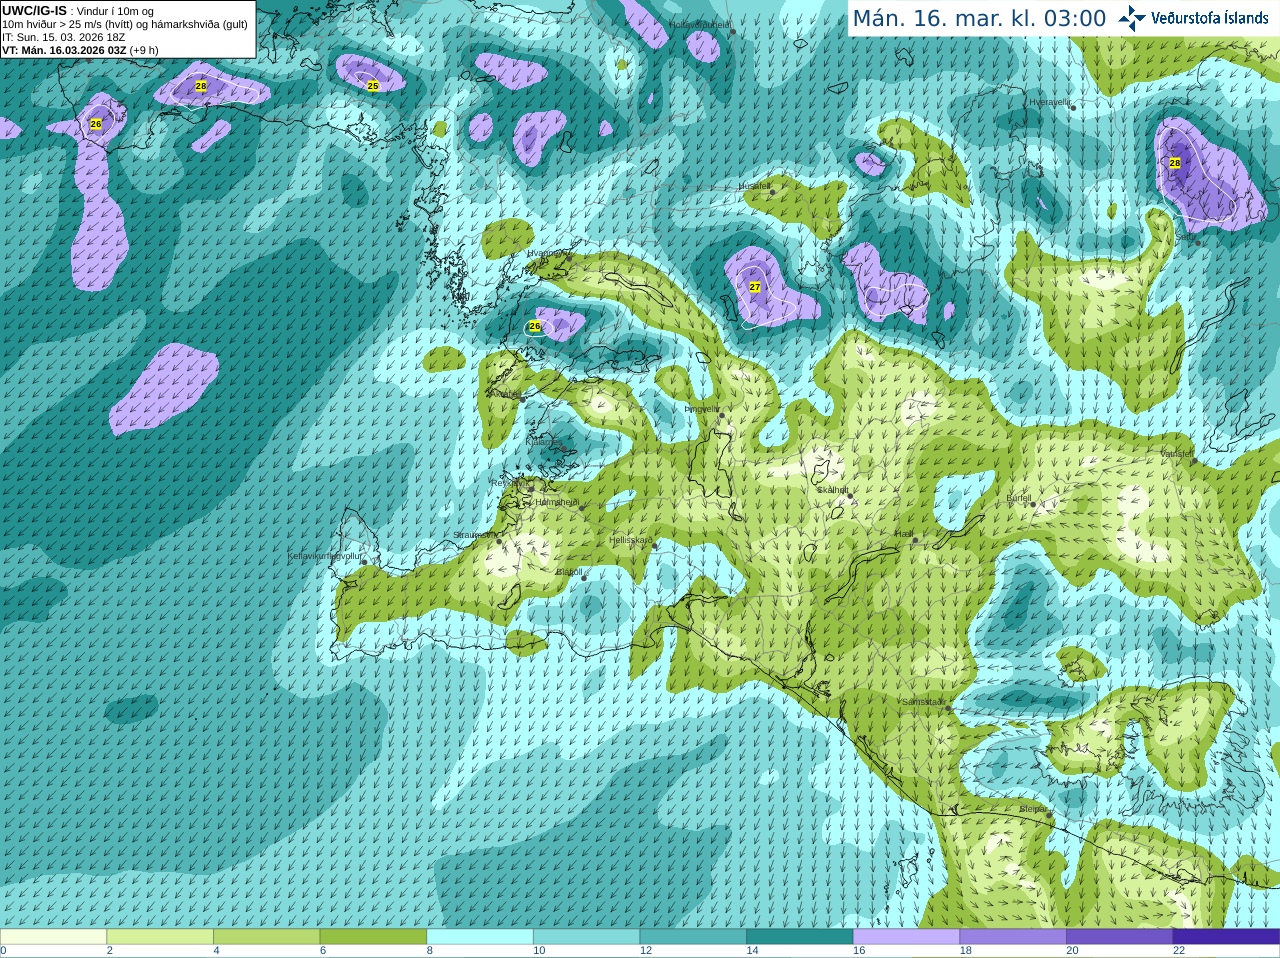Click the Bláfjöll station label
Image resolution: width=1280 pixels, height=958 pixels.
569,572
